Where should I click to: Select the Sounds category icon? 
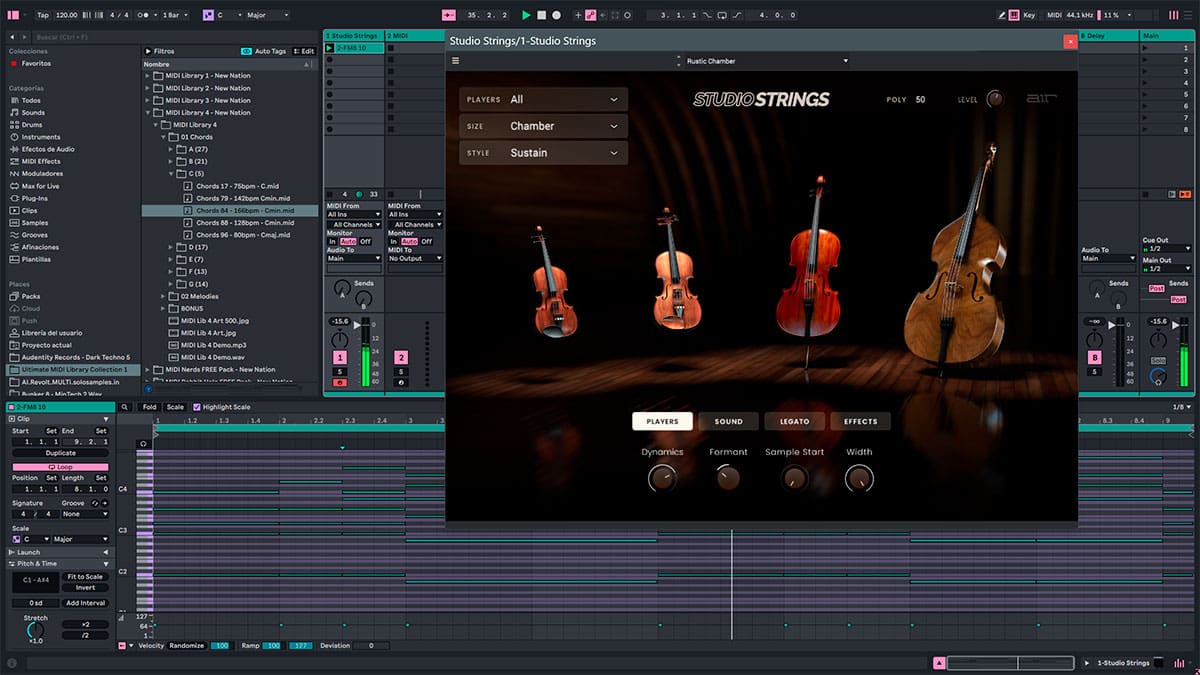pos(14,113)
